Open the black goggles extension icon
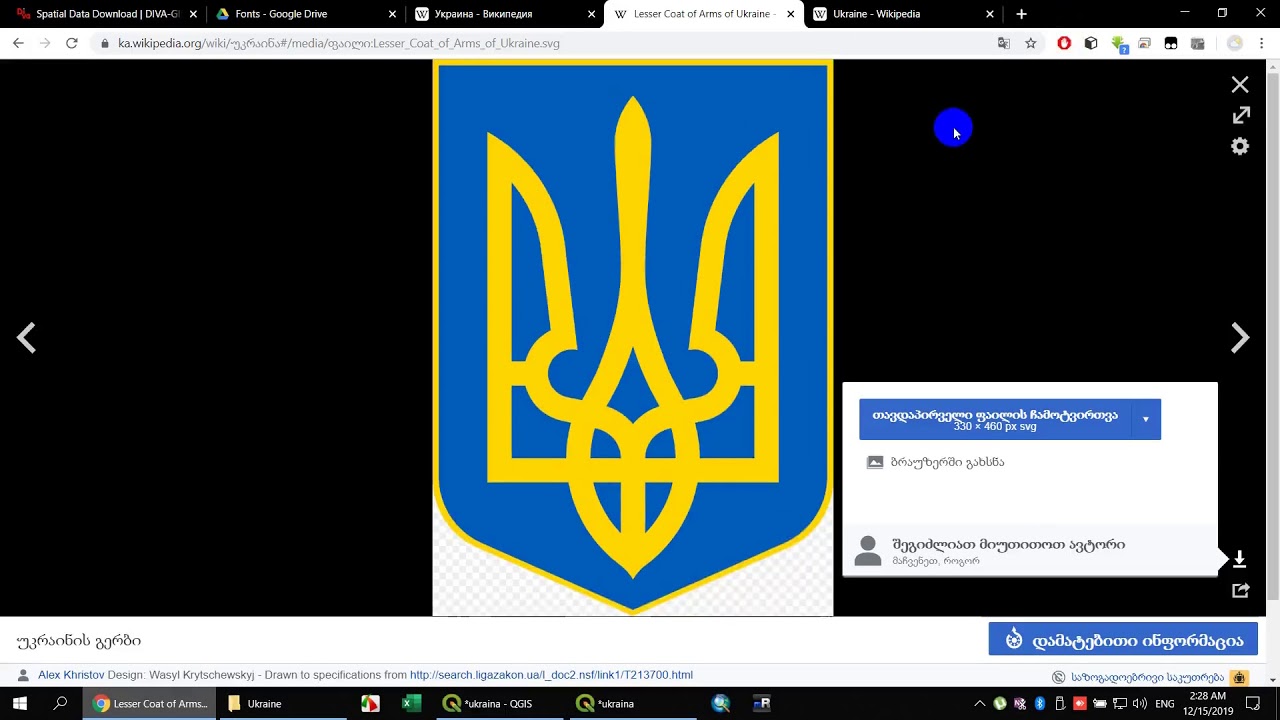 [x=1171, y=43]
